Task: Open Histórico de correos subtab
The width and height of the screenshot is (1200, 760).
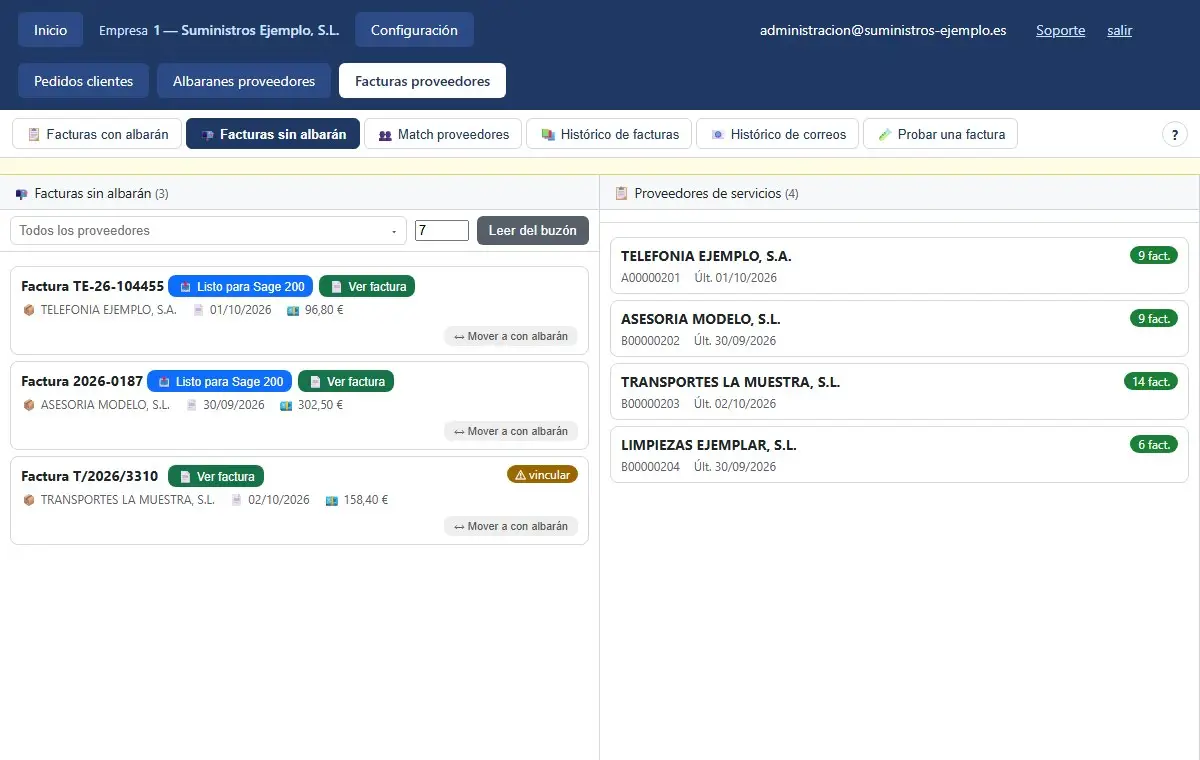Action: (x=777, y=134)
